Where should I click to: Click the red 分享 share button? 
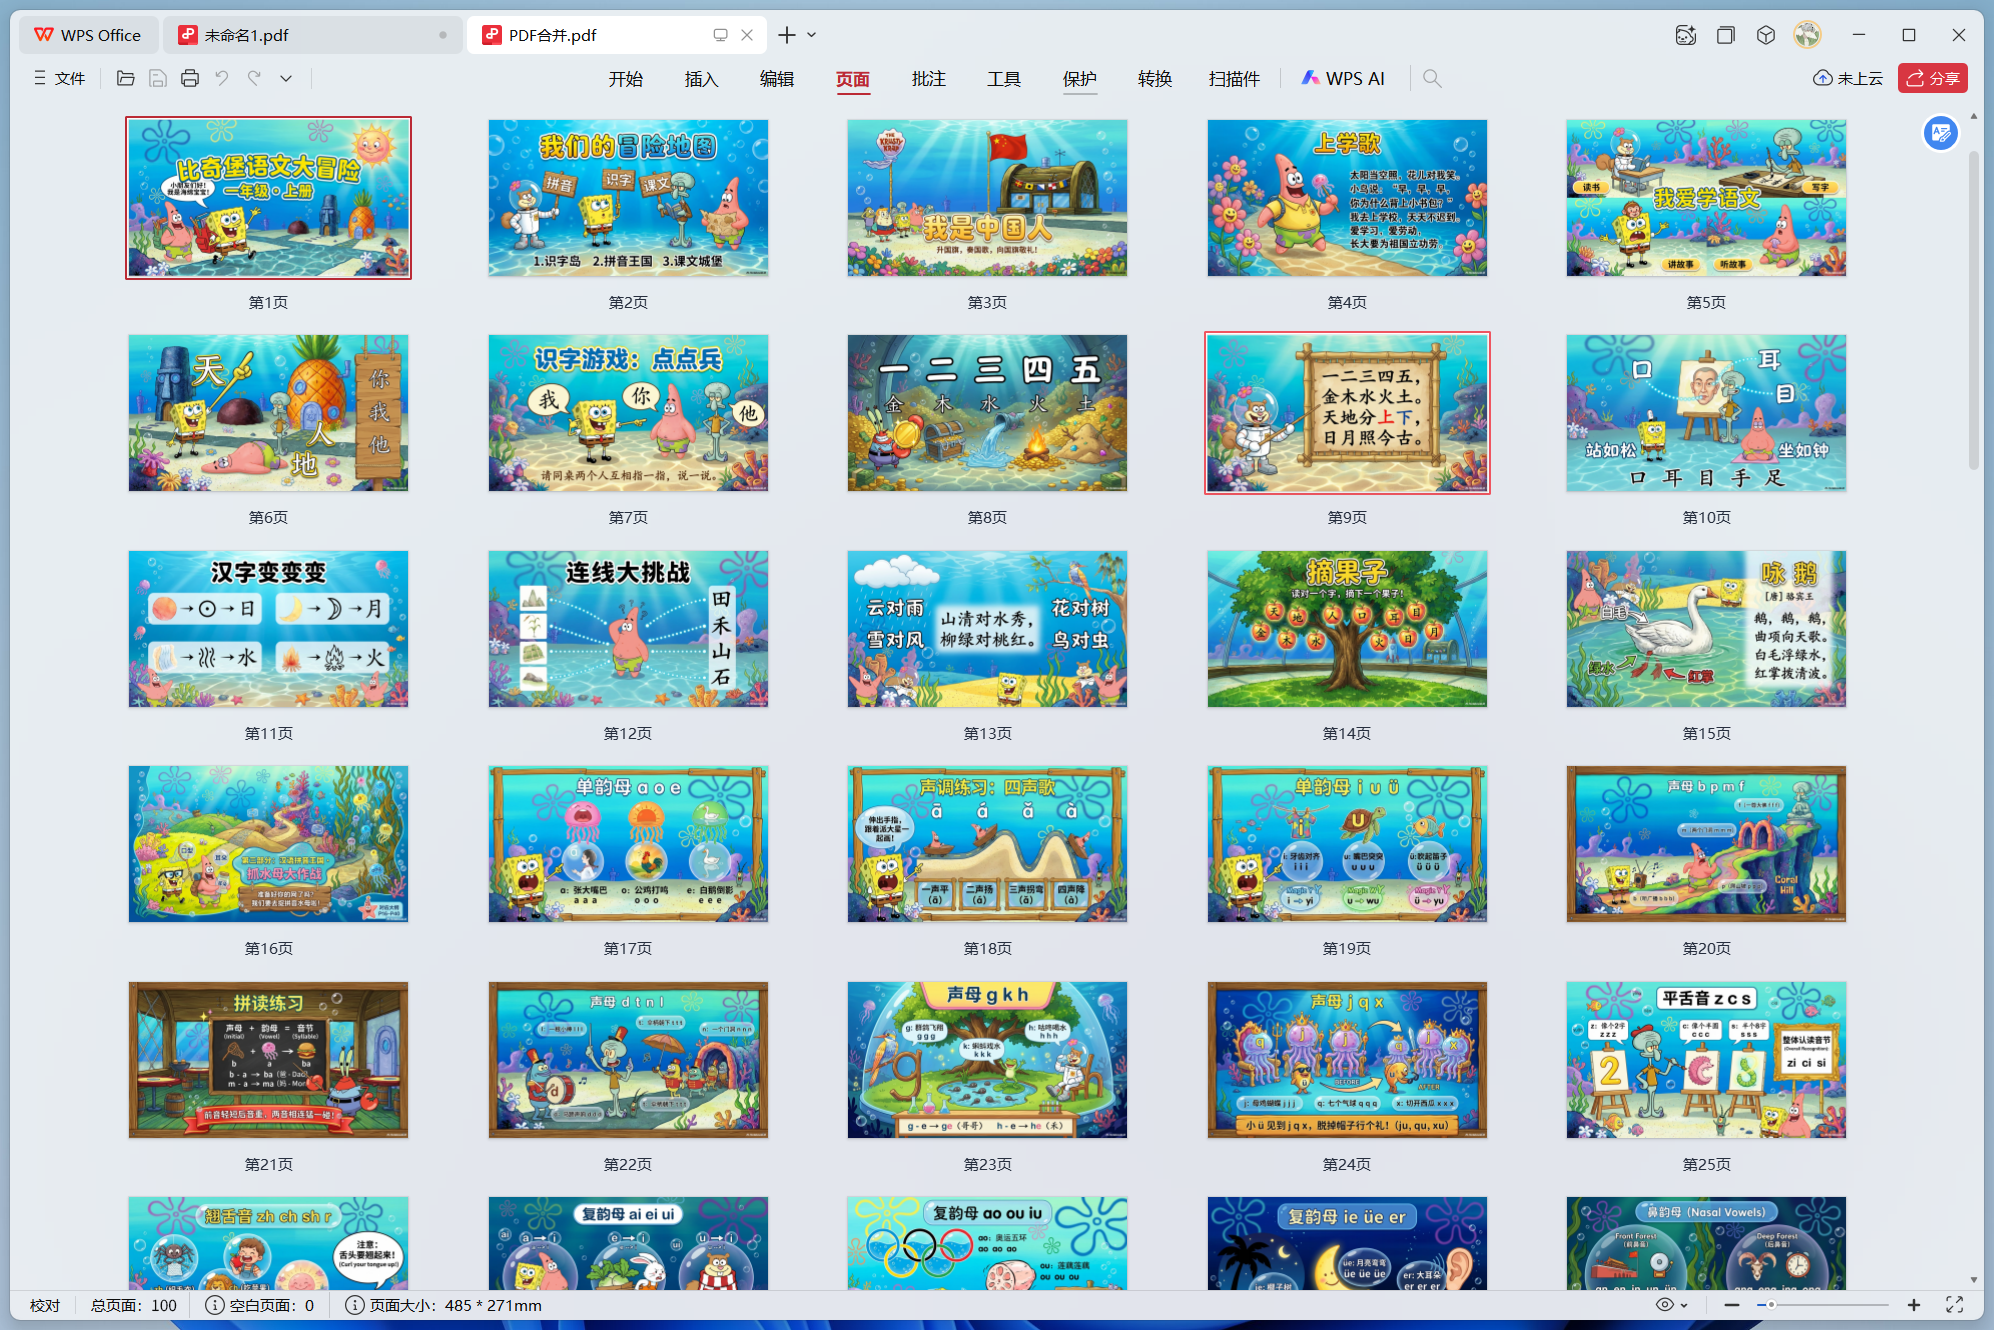pos(1932,78)
